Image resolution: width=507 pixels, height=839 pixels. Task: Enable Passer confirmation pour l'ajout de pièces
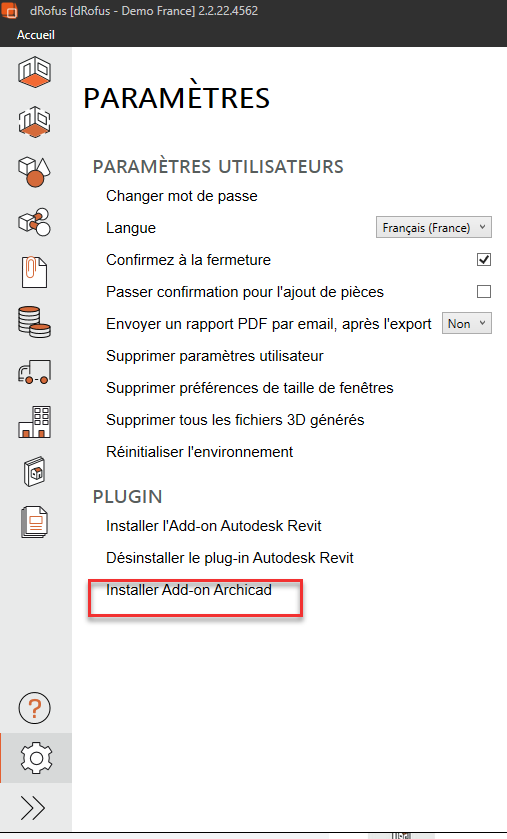pos(484,292)
